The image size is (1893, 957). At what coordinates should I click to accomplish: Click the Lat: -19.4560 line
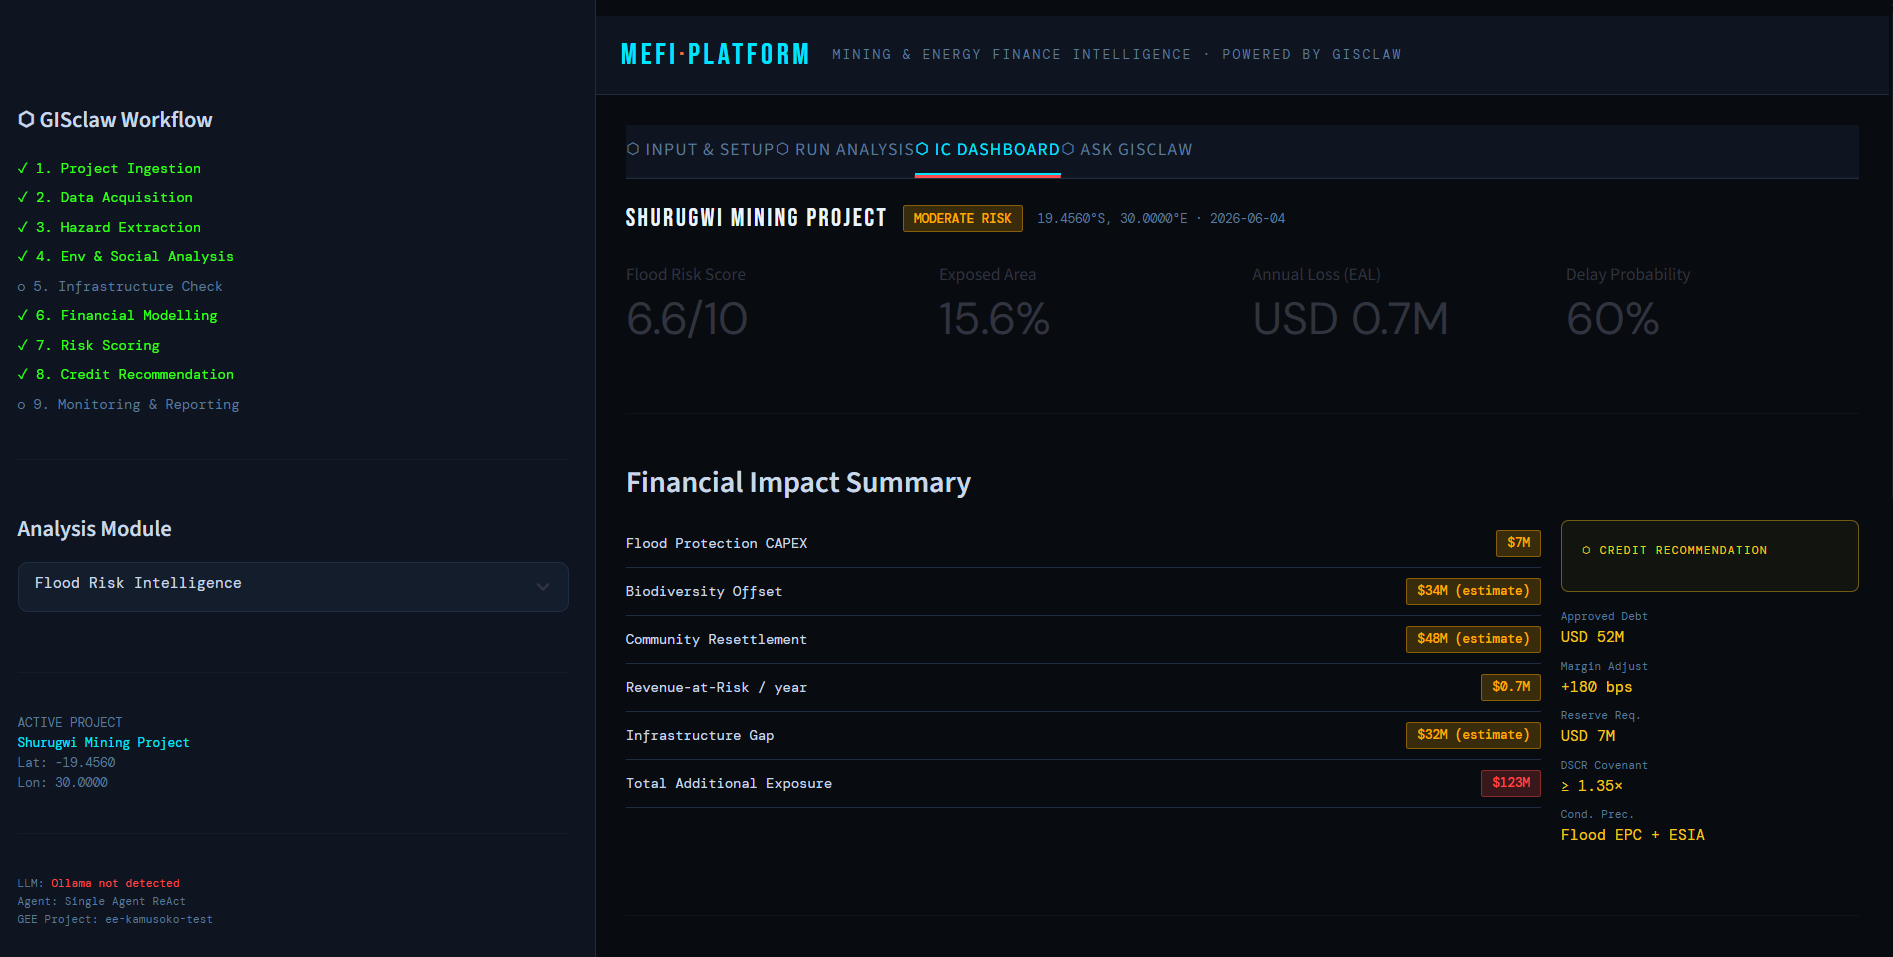(x=66, y=763)
